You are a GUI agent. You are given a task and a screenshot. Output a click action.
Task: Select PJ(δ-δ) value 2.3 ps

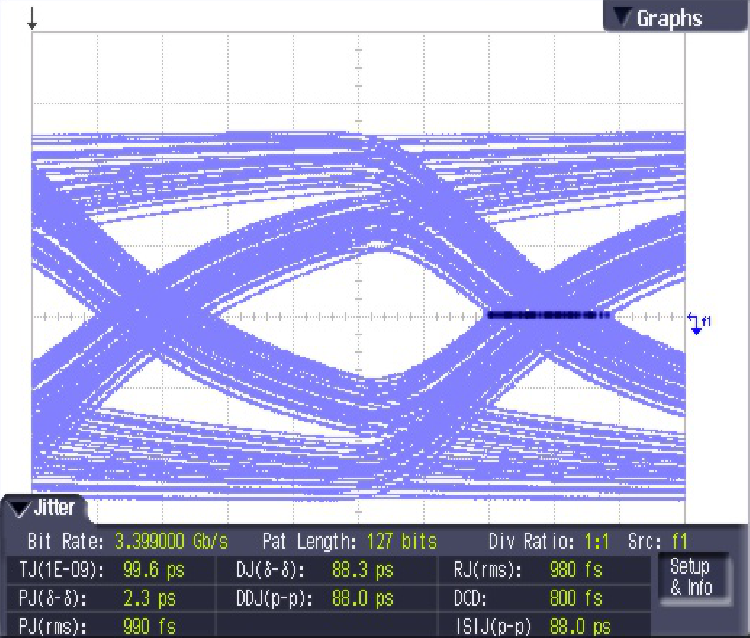(x=150, y=598)
